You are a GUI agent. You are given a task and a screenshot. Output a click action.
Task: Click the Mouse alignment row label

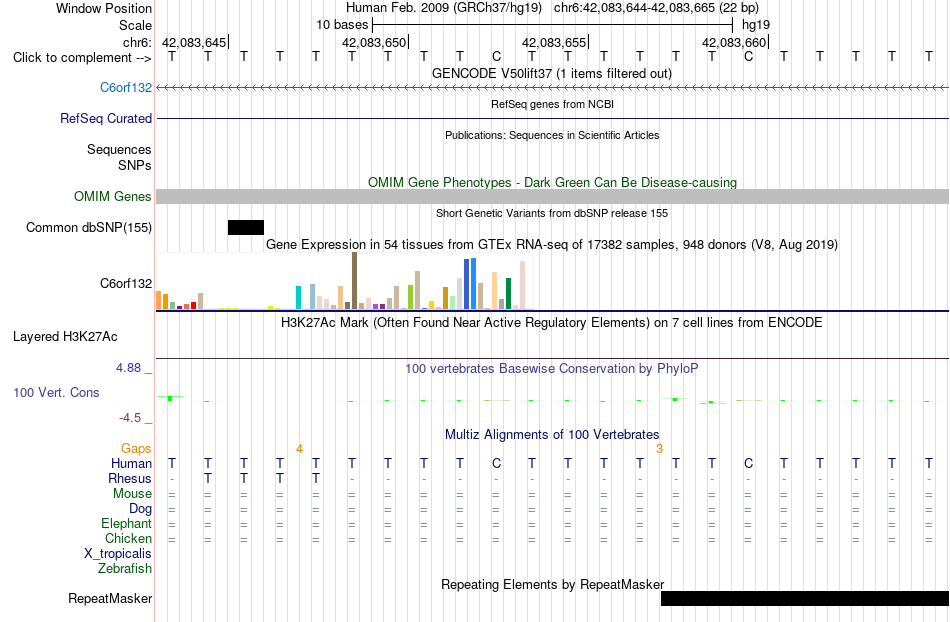(x=132, y=494)
